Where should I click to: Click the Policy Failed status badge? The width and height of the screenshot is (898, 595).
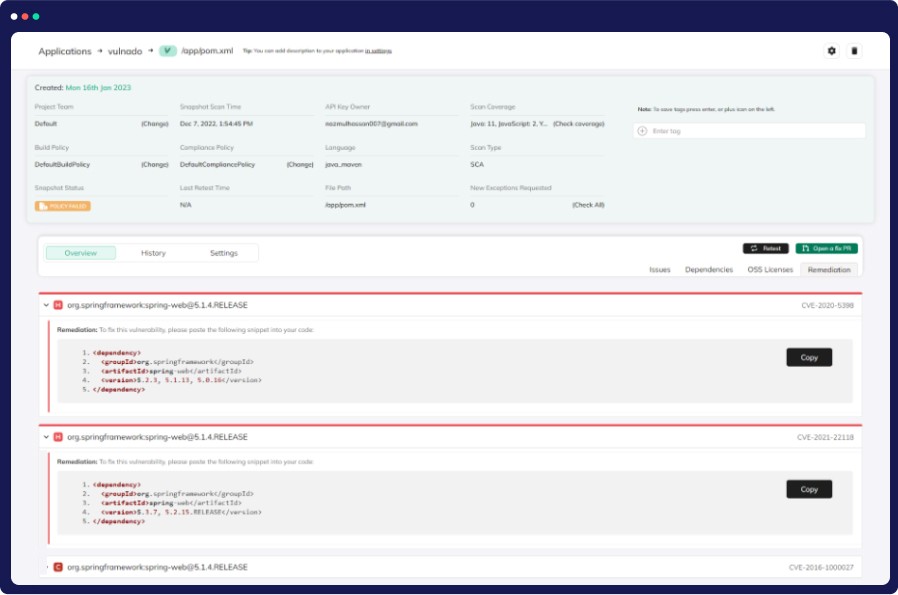click(63, 206)
